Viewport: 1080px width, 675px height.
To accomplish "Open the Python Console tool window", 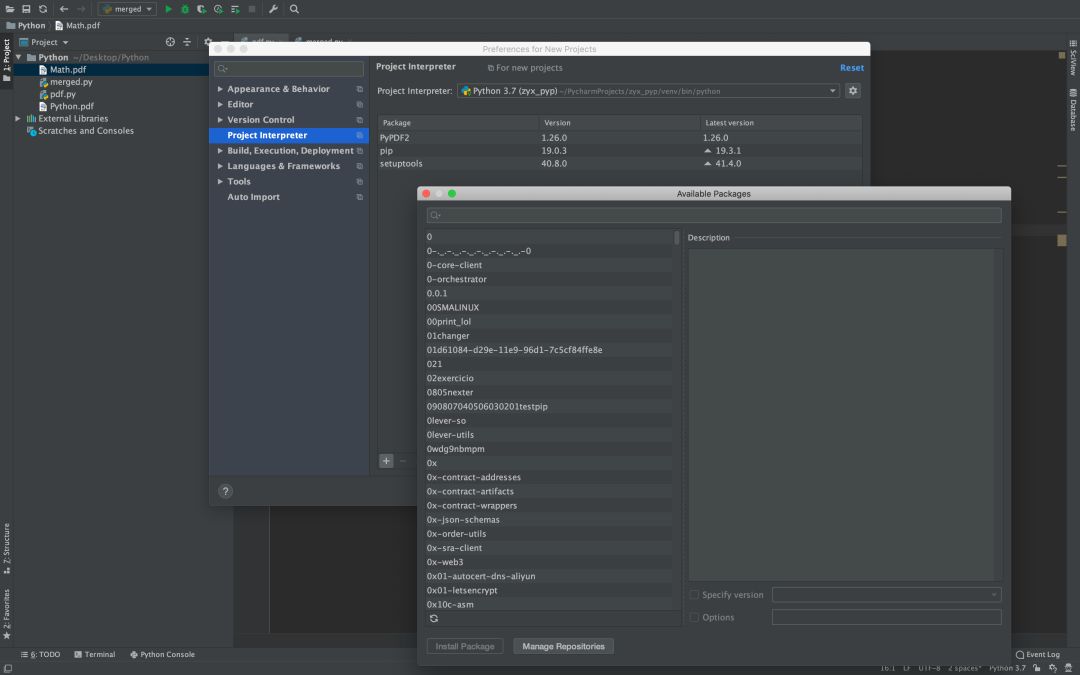I will [x=163, y=654].
